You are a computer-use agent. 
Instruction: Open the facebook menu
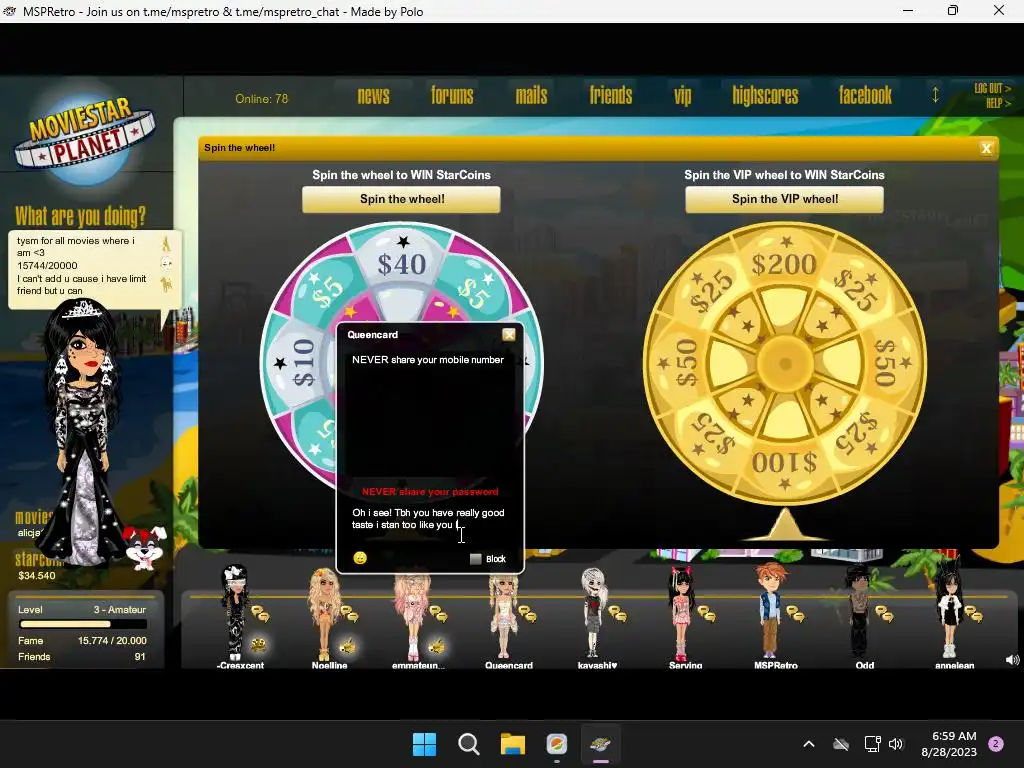[x=865, y=96]
